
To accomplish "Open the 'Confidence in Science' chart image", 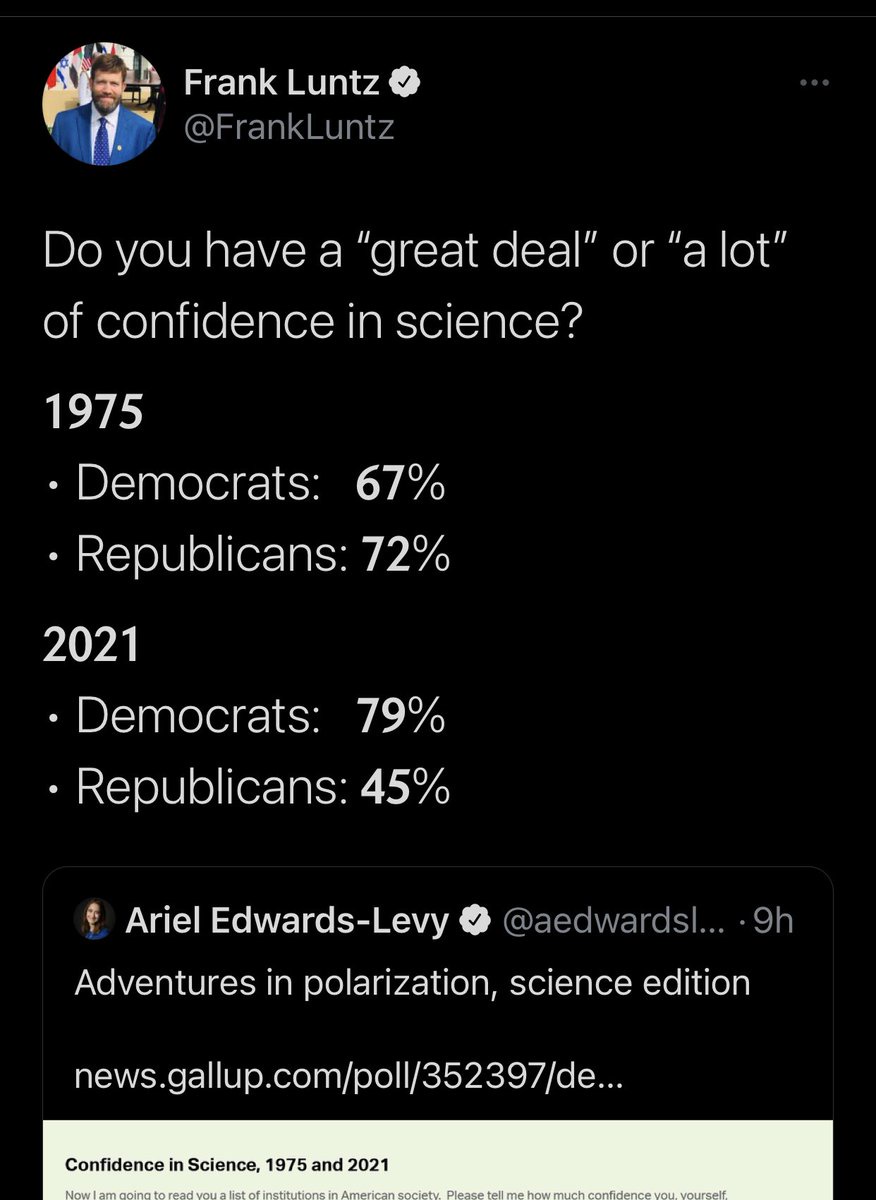I will (437, 1163).
